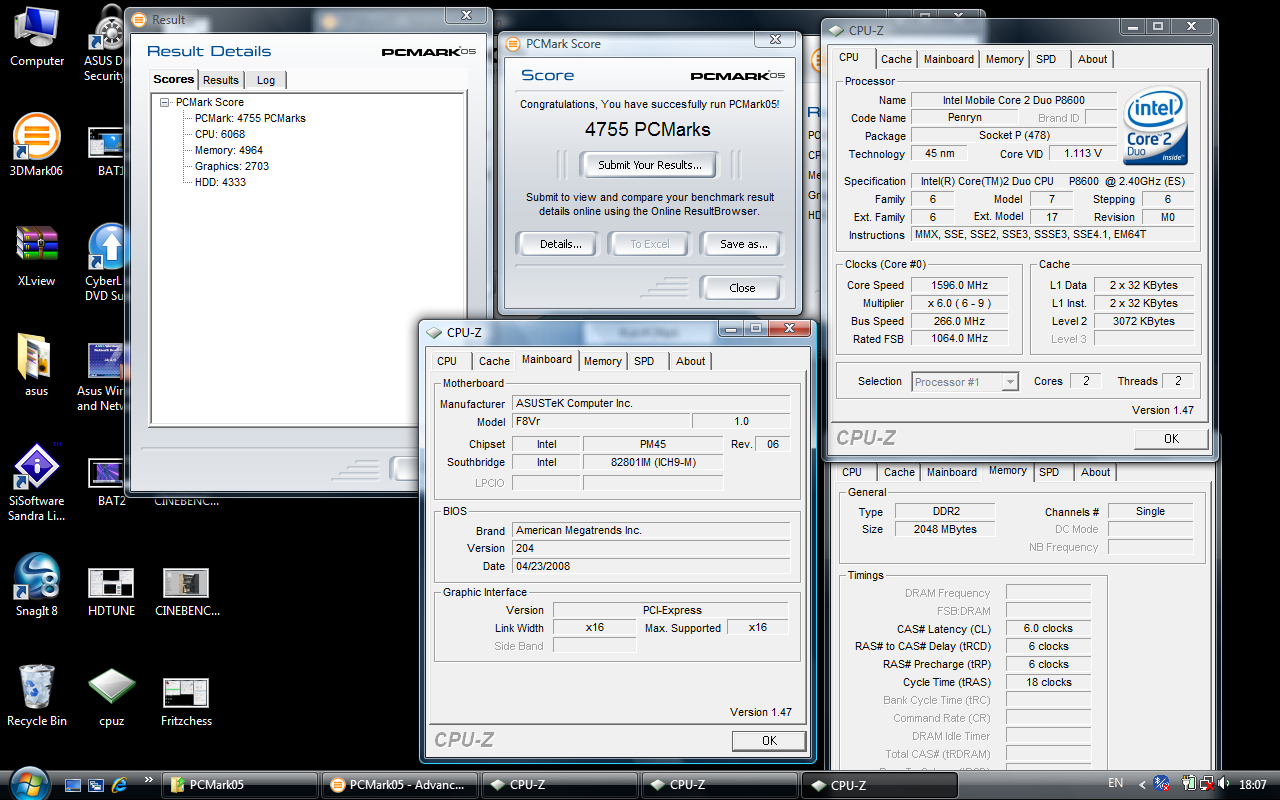The height and width of the screenshot is (800, 1280).
Task: Switch to the Results tab in Result Details
Action: 221,80
